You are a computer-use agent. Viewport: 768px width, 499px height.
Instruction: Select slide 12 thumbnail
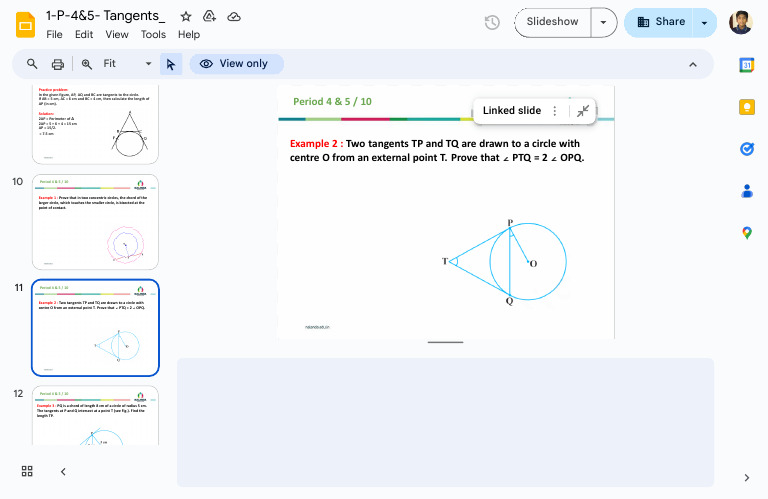96,415
